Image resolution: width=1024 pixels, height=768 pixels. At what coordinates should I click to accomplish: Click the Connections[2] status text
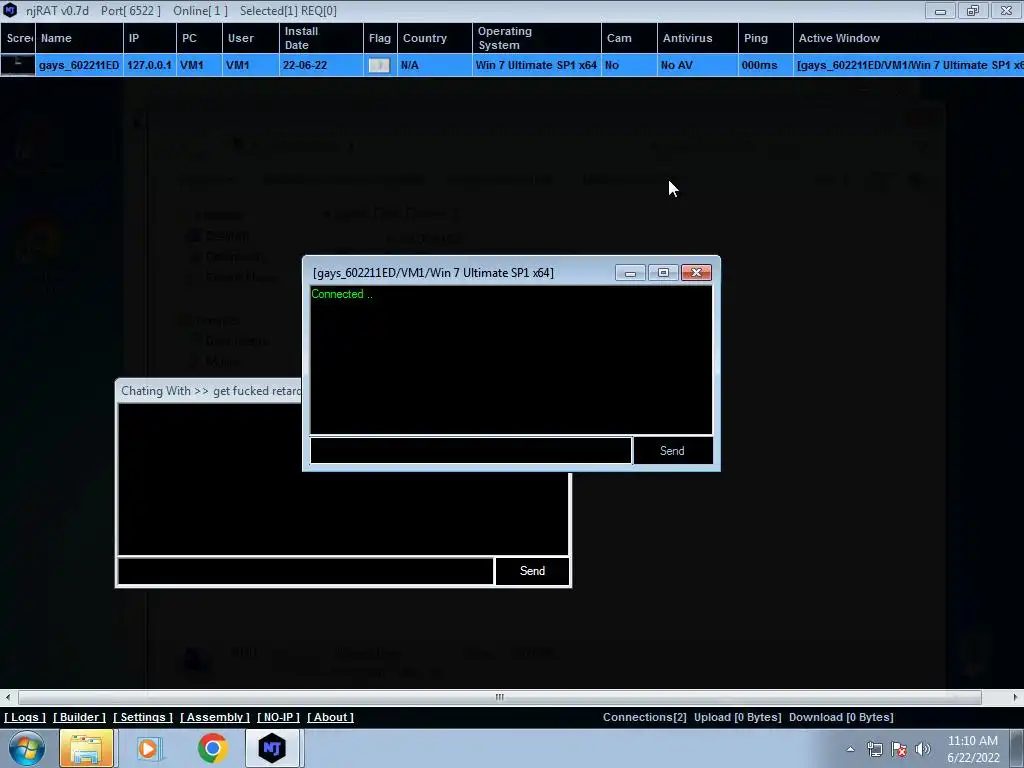tap(645, 717)
